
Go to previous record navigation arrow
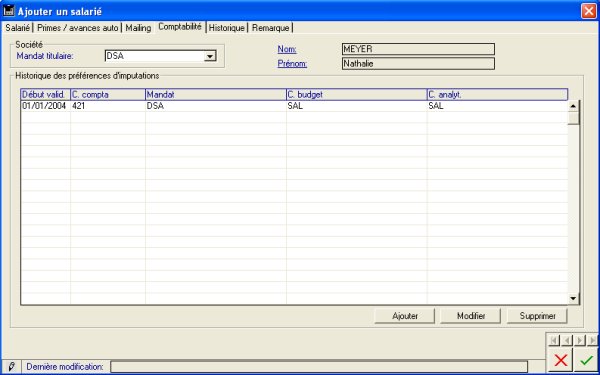tap(567, 340)
